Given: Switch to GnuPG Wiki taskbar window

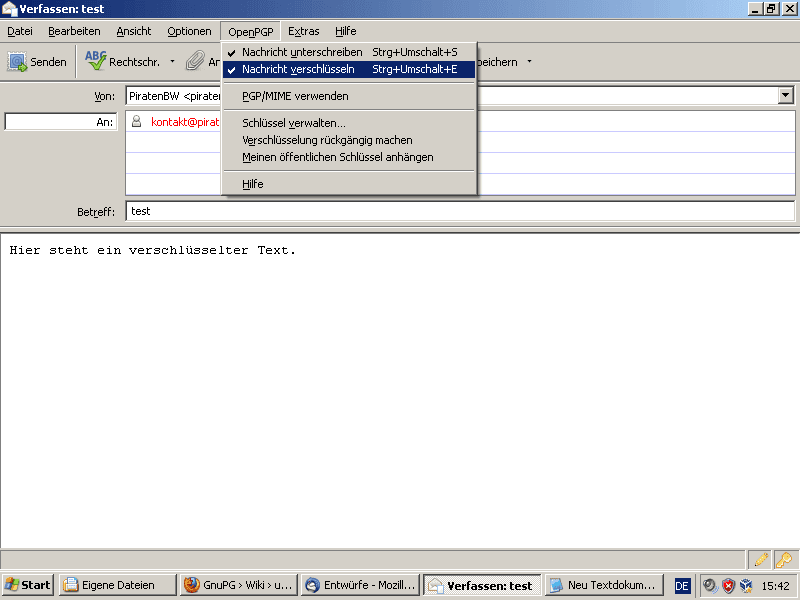Looking at the screenshot, I should 238,585.
